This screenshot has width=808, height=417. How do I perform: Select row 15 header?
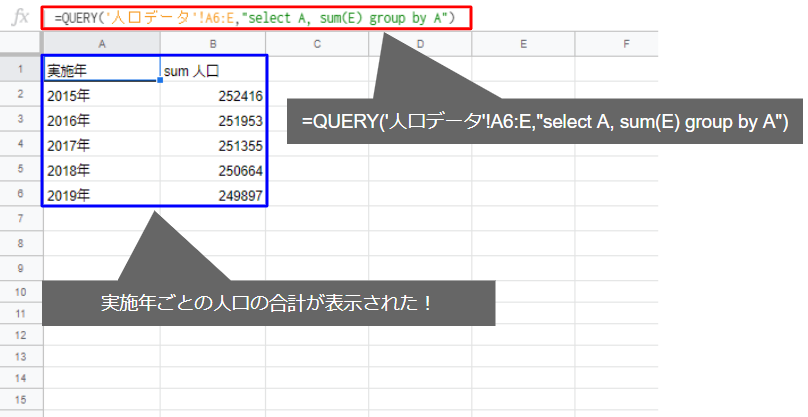(21, 400)
